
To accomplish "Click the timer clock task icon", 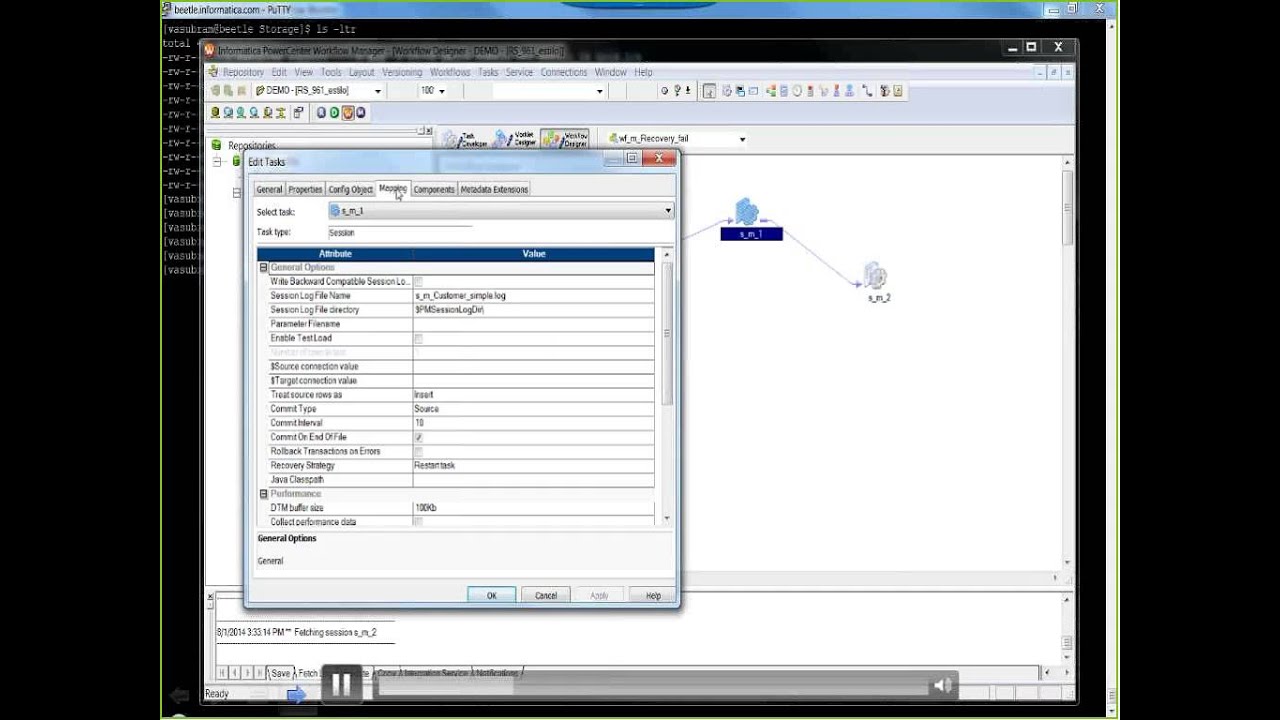I will coord(796,91).
